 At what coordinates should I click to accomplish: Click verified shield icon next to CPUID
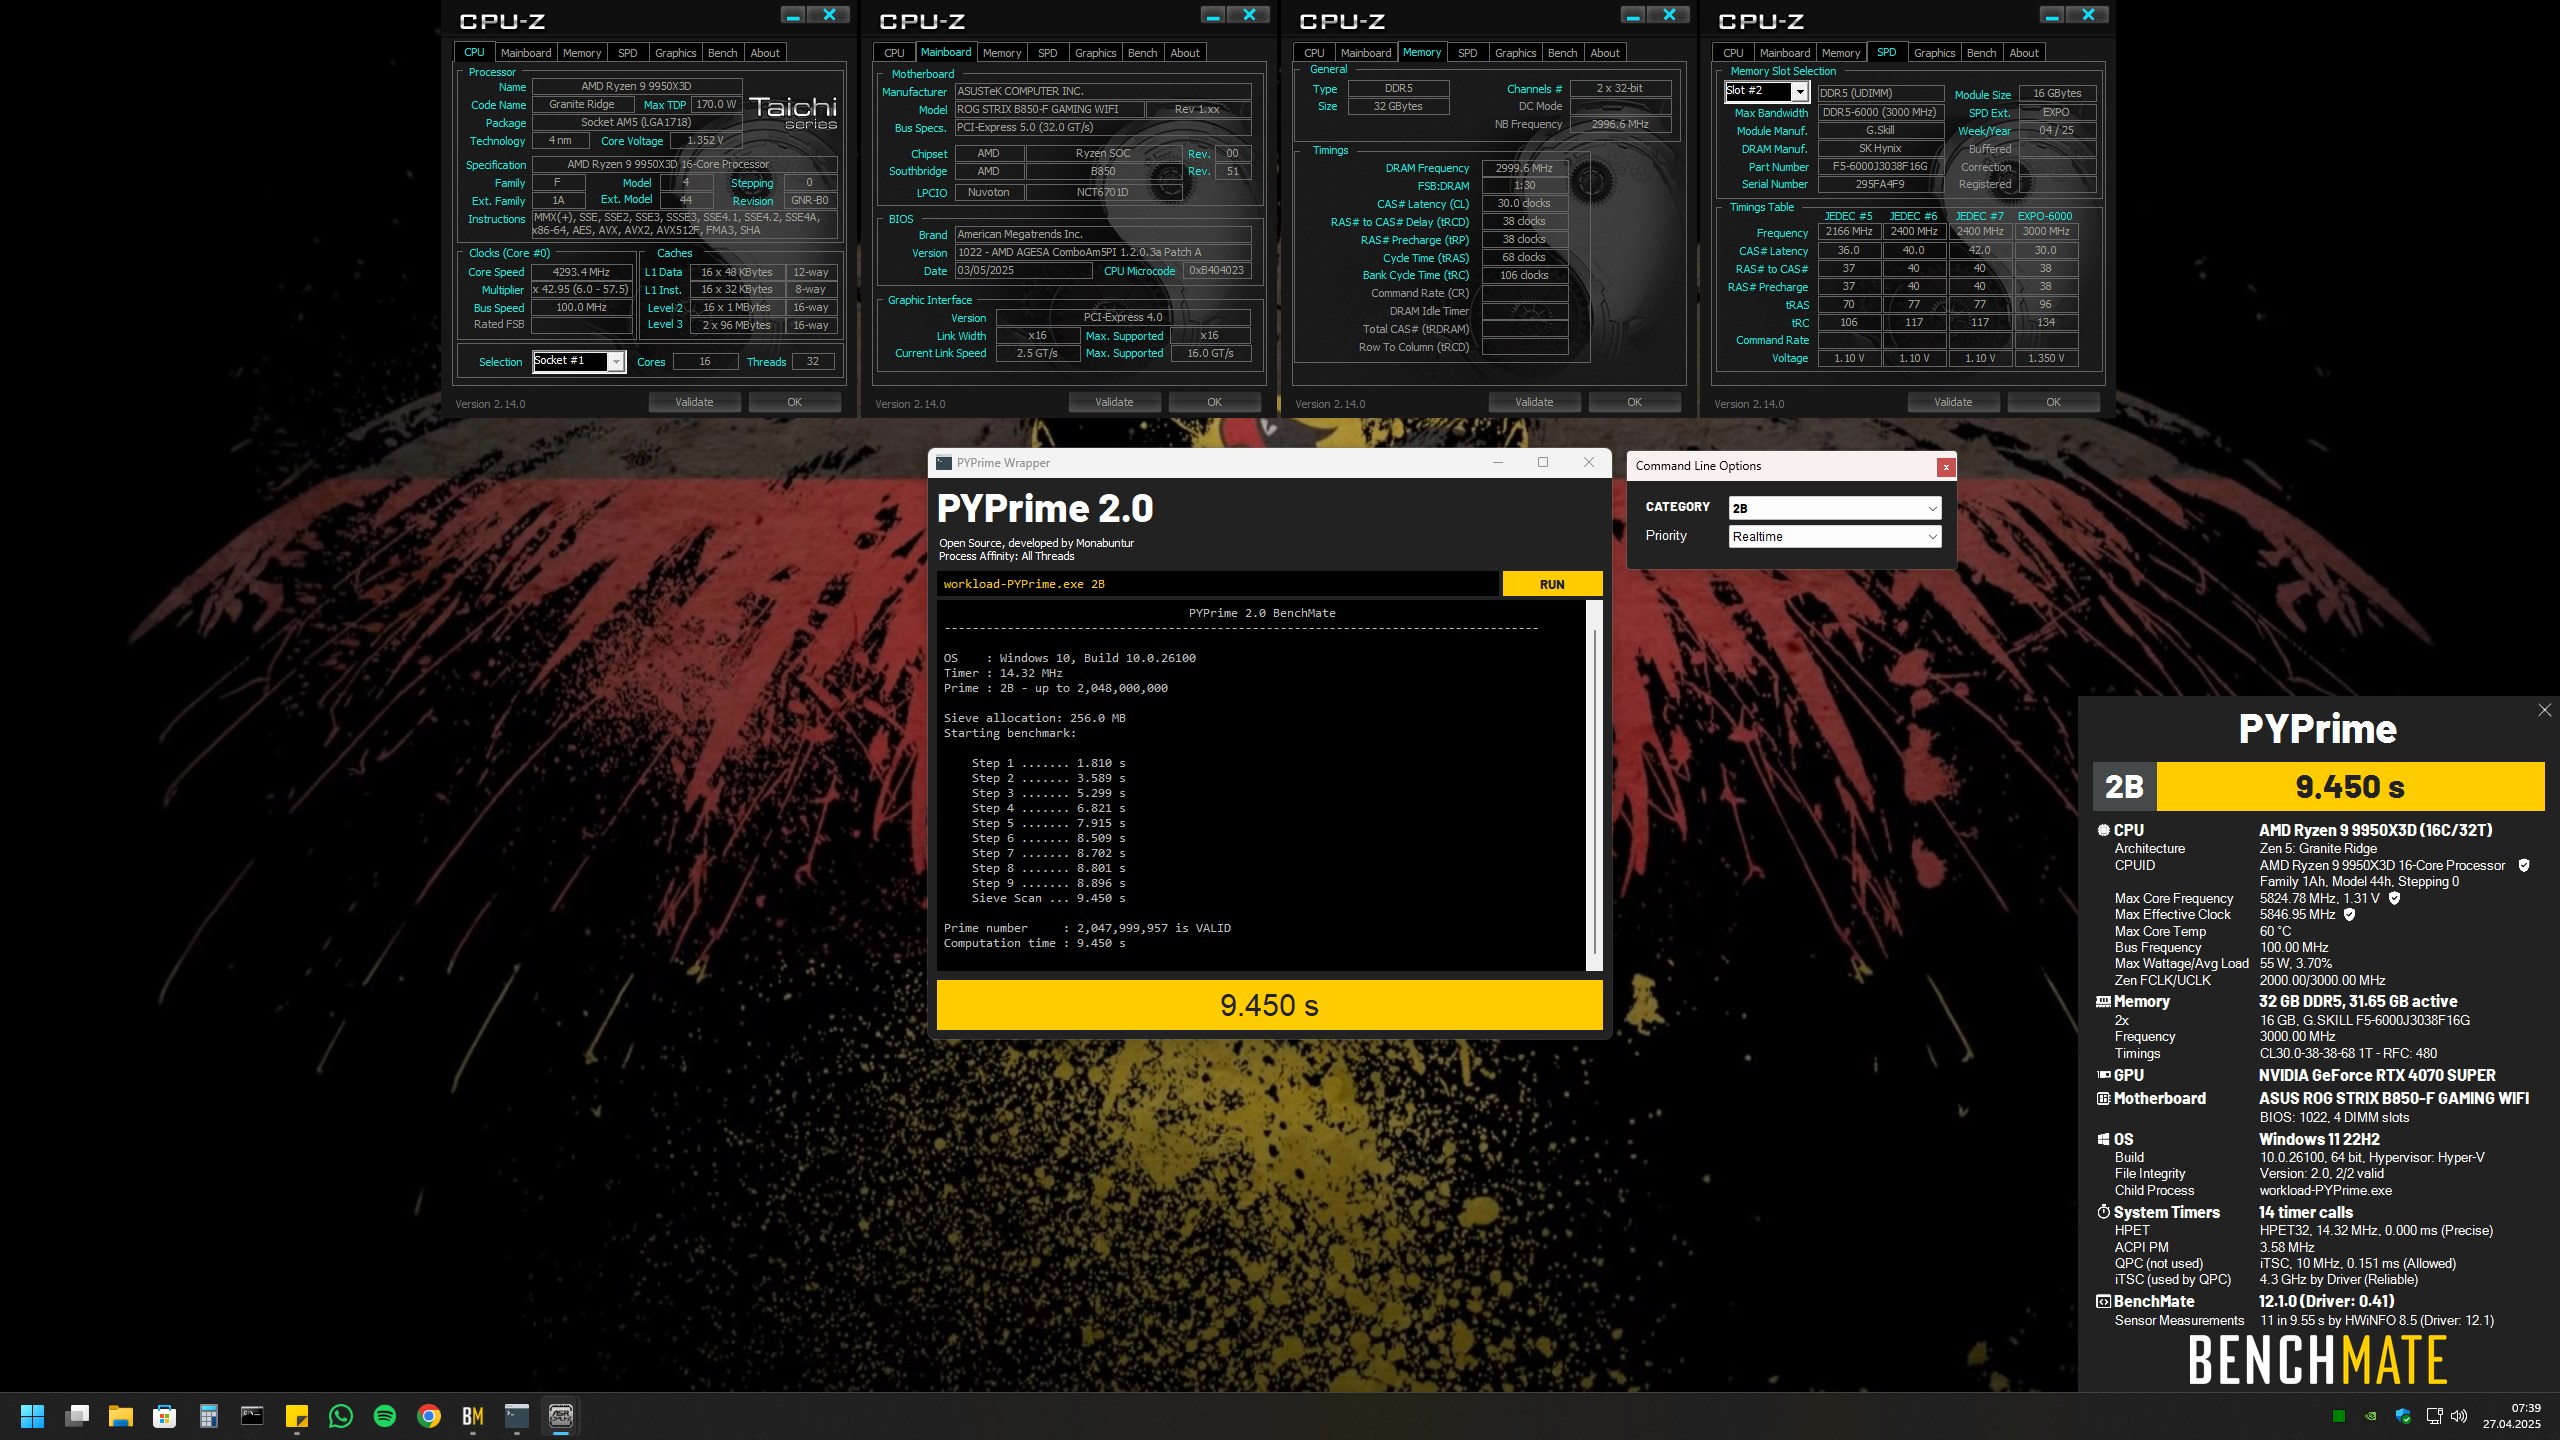(2523, 866)
